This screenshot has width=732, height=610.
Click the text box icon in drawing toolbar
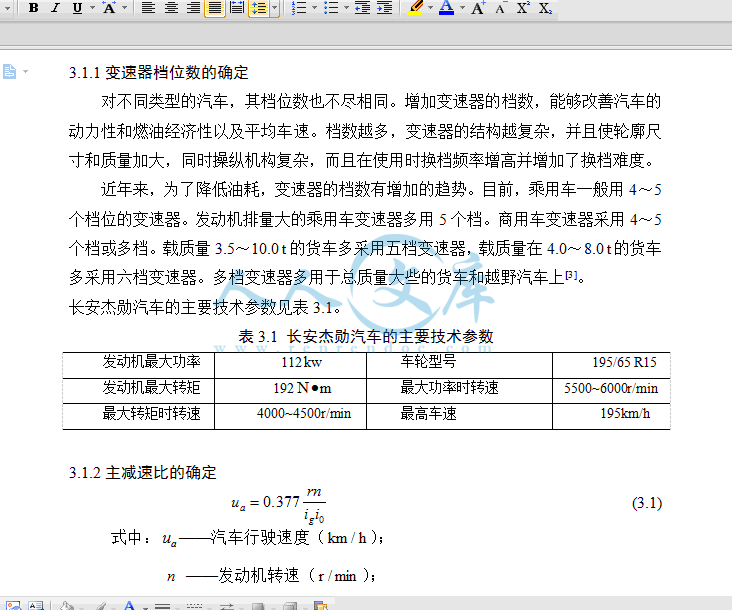(35, 605)
